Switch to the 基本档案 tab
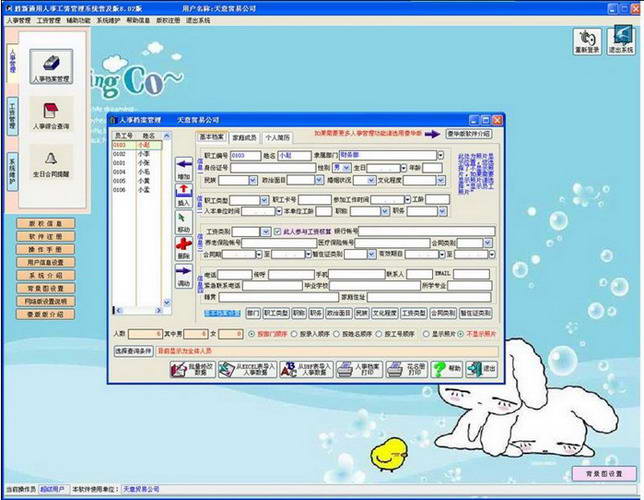 point(212,137)
